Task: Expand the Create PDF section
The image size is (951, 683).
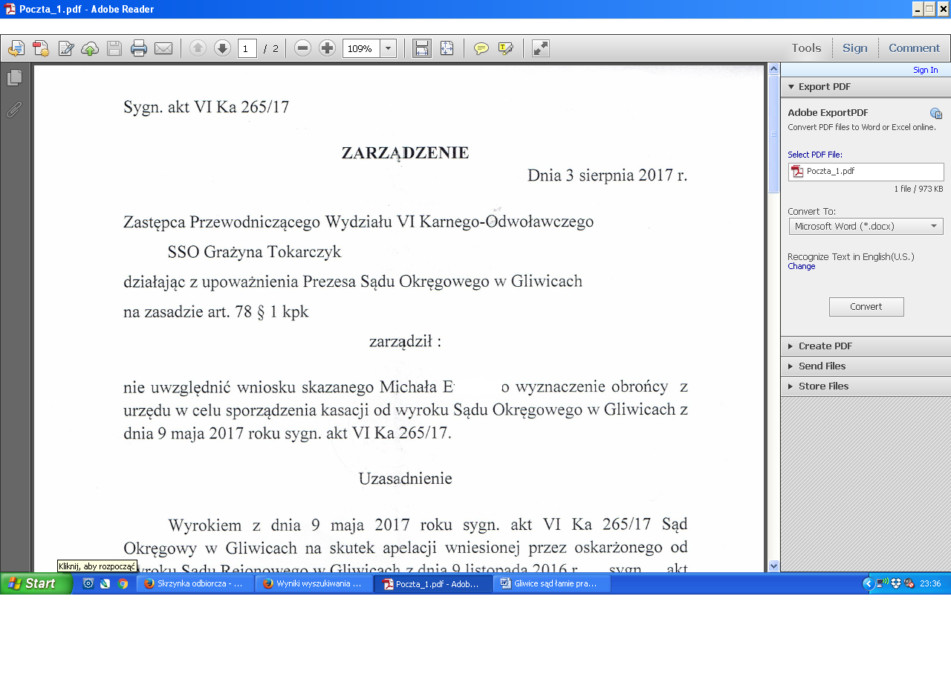Action: [825, 346]
